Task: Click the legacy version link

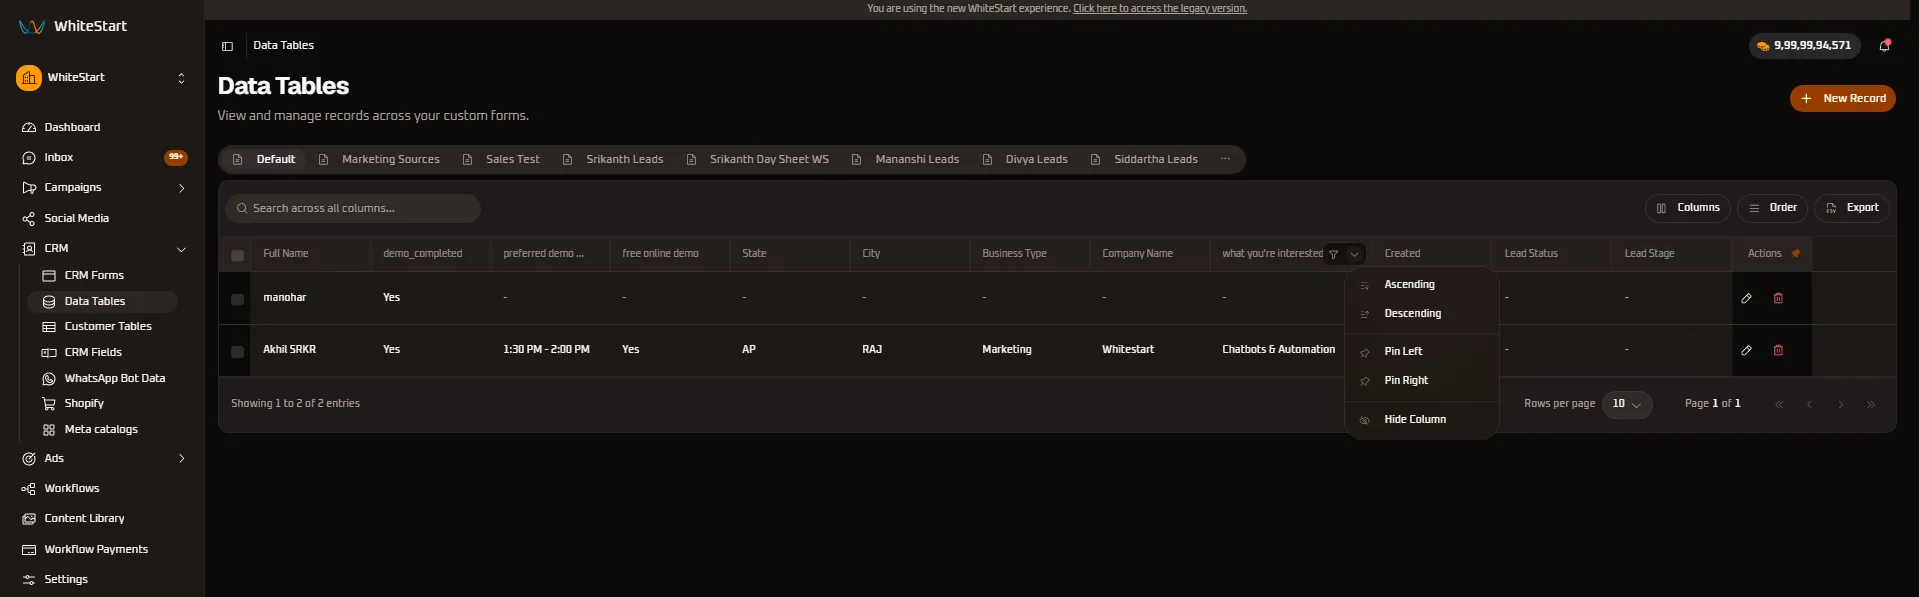Action: pos(1160,8)
